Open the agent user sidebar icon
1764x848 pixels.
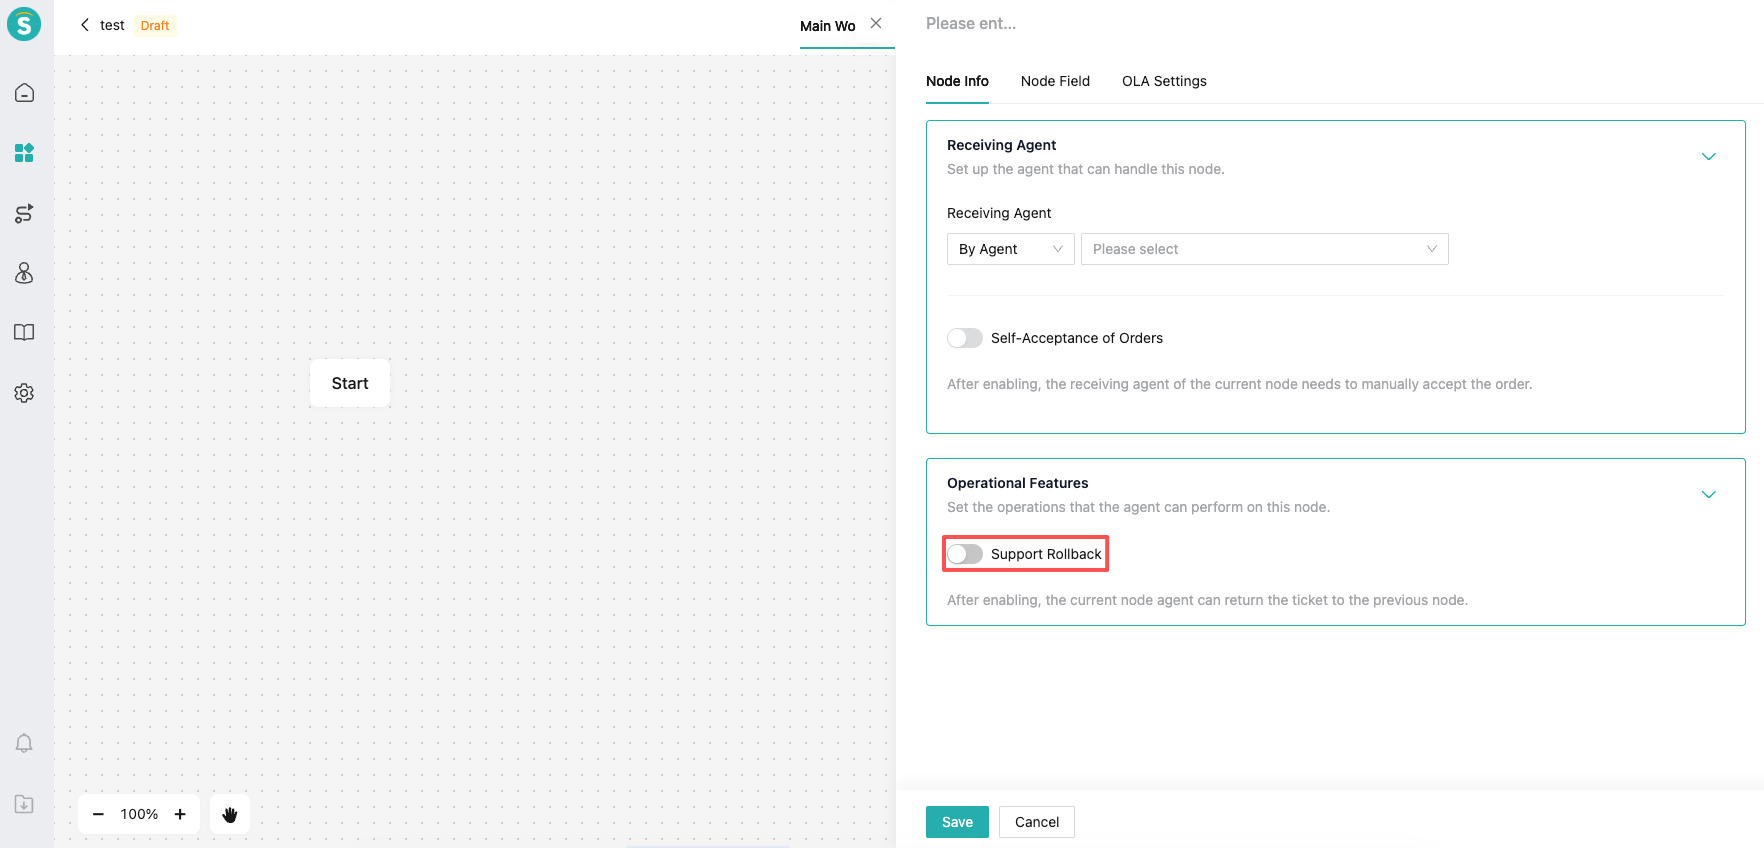[x=24, y=273]
